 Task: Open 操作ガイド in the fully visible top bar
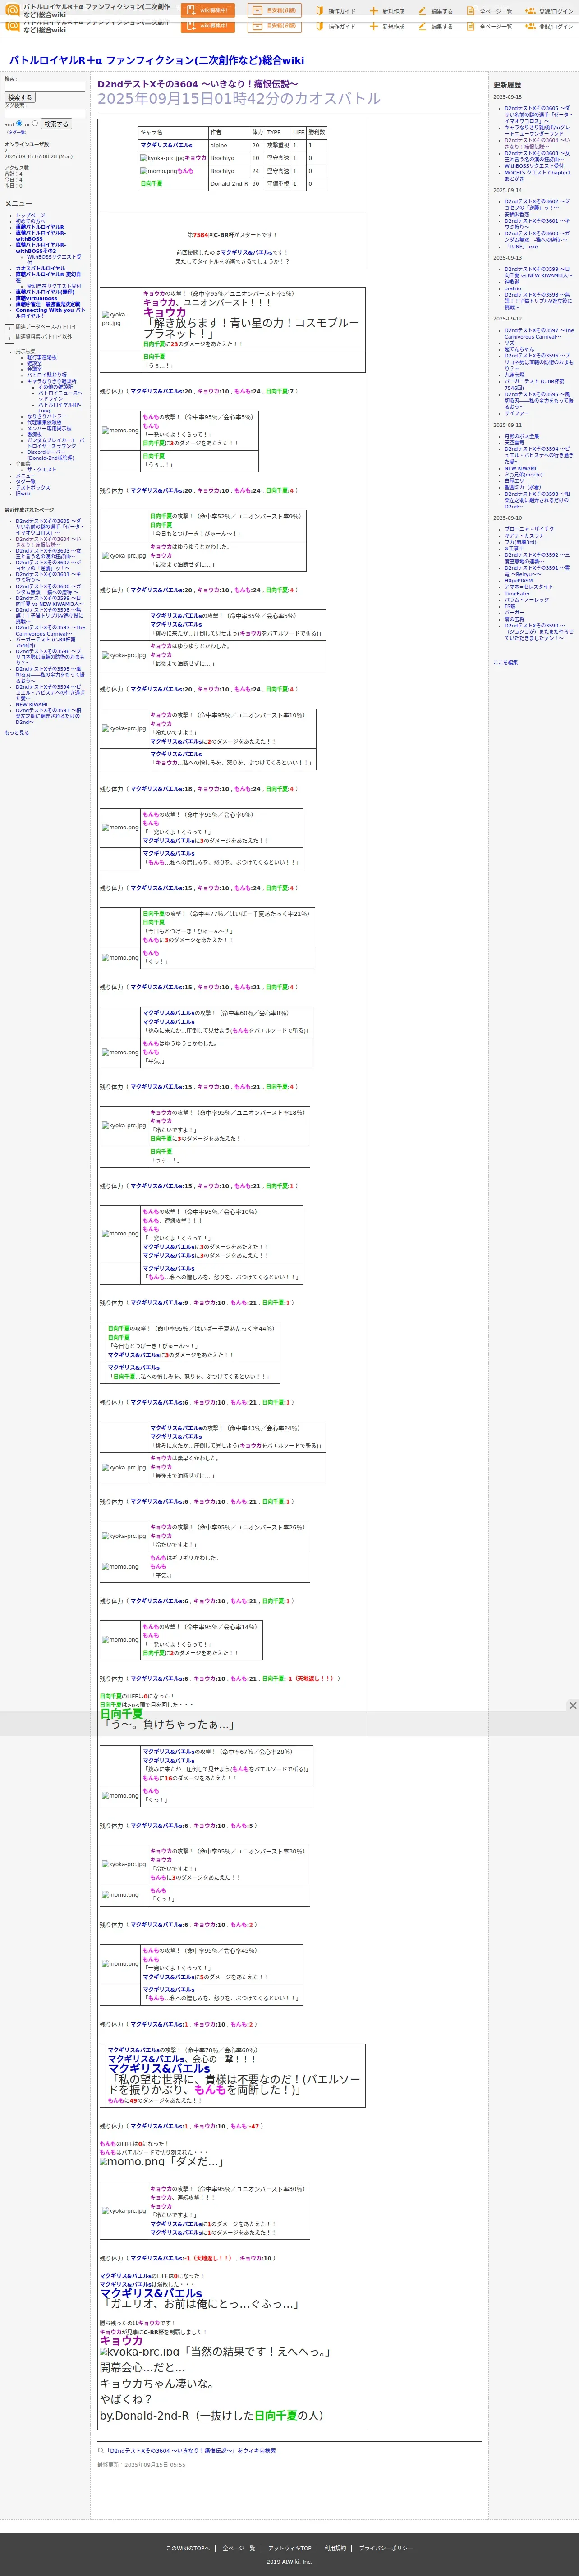(335, 11)
